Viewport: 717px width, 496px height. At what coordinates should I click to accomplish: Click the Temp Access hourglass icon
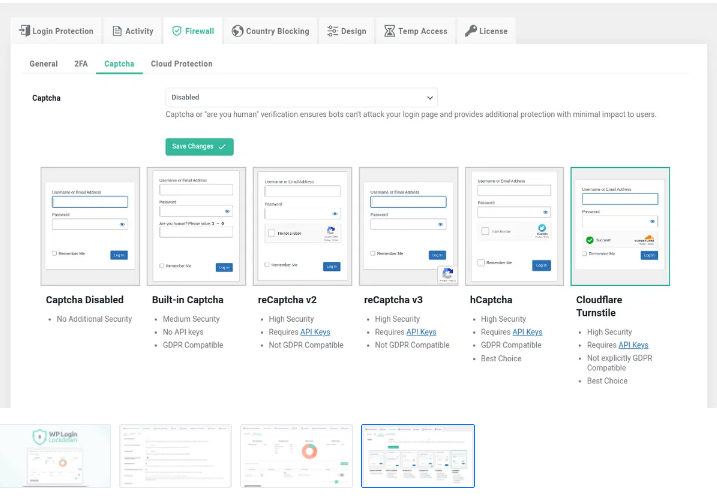click(x=390, y=31)
